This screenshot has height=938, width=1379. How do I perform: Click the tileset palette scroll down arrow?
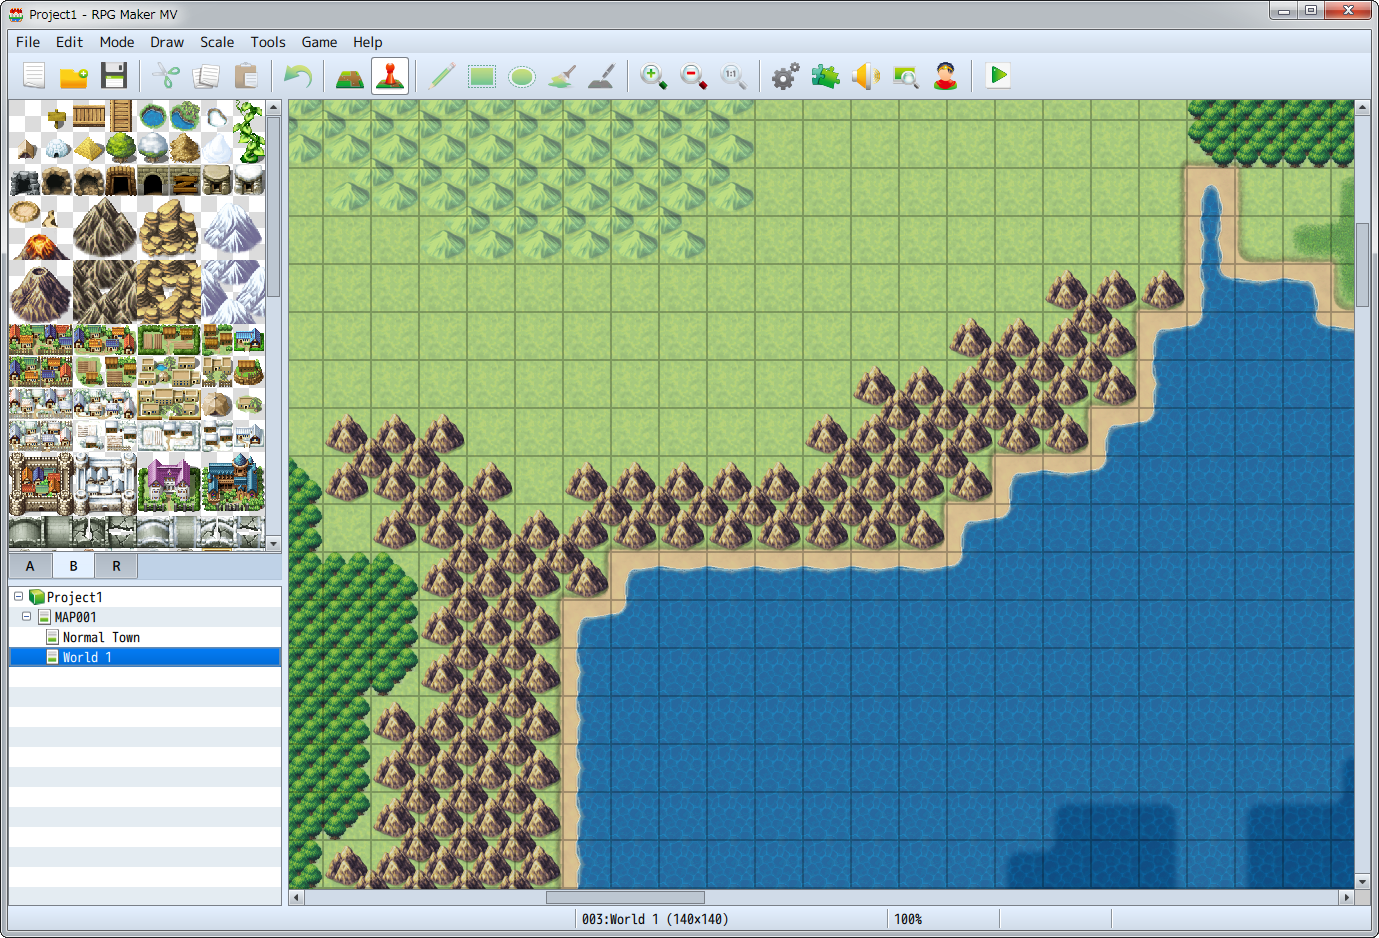(x=274, y=542)
